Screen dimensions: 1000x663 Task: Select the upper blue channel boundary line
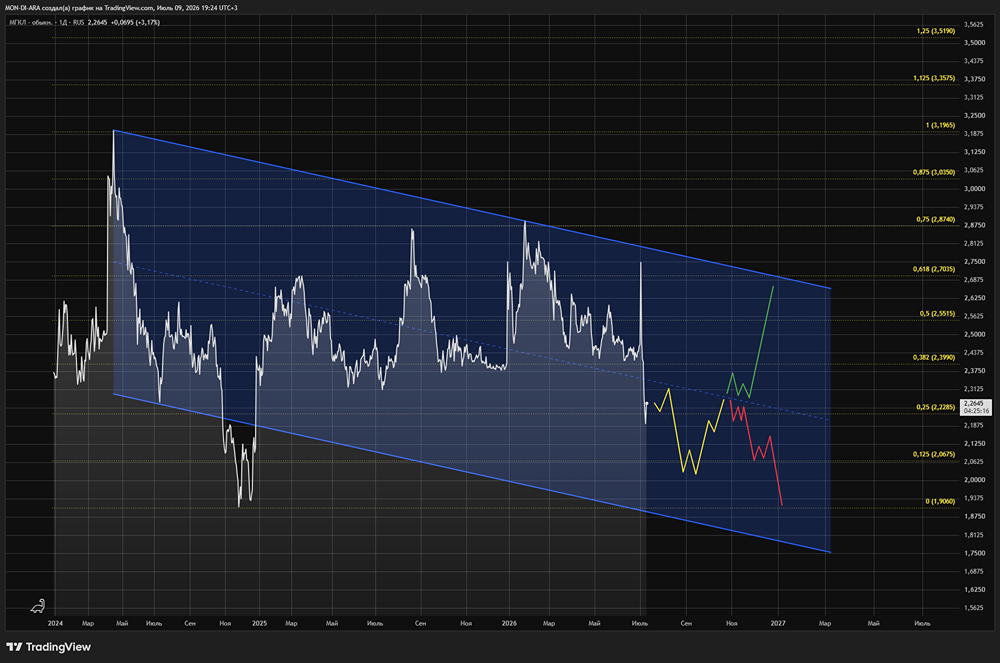(472, 210)
